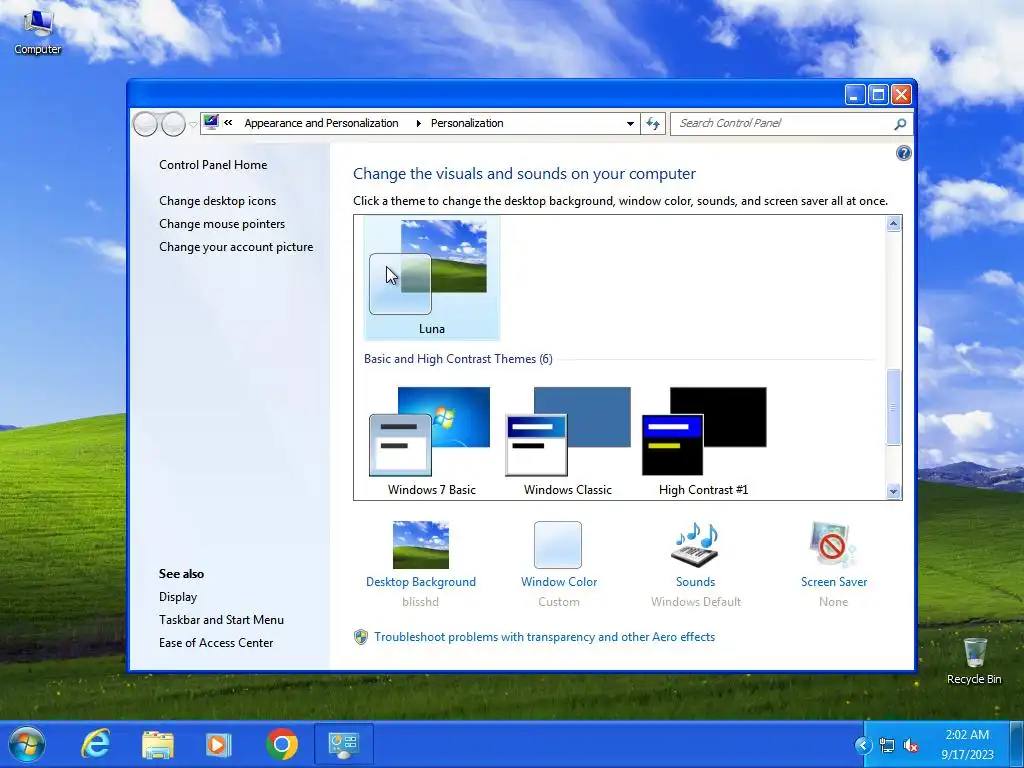The width and height of the screenshot is (1024, 768).
Task: Open Help via question mark icon
Action: (903, 153)
